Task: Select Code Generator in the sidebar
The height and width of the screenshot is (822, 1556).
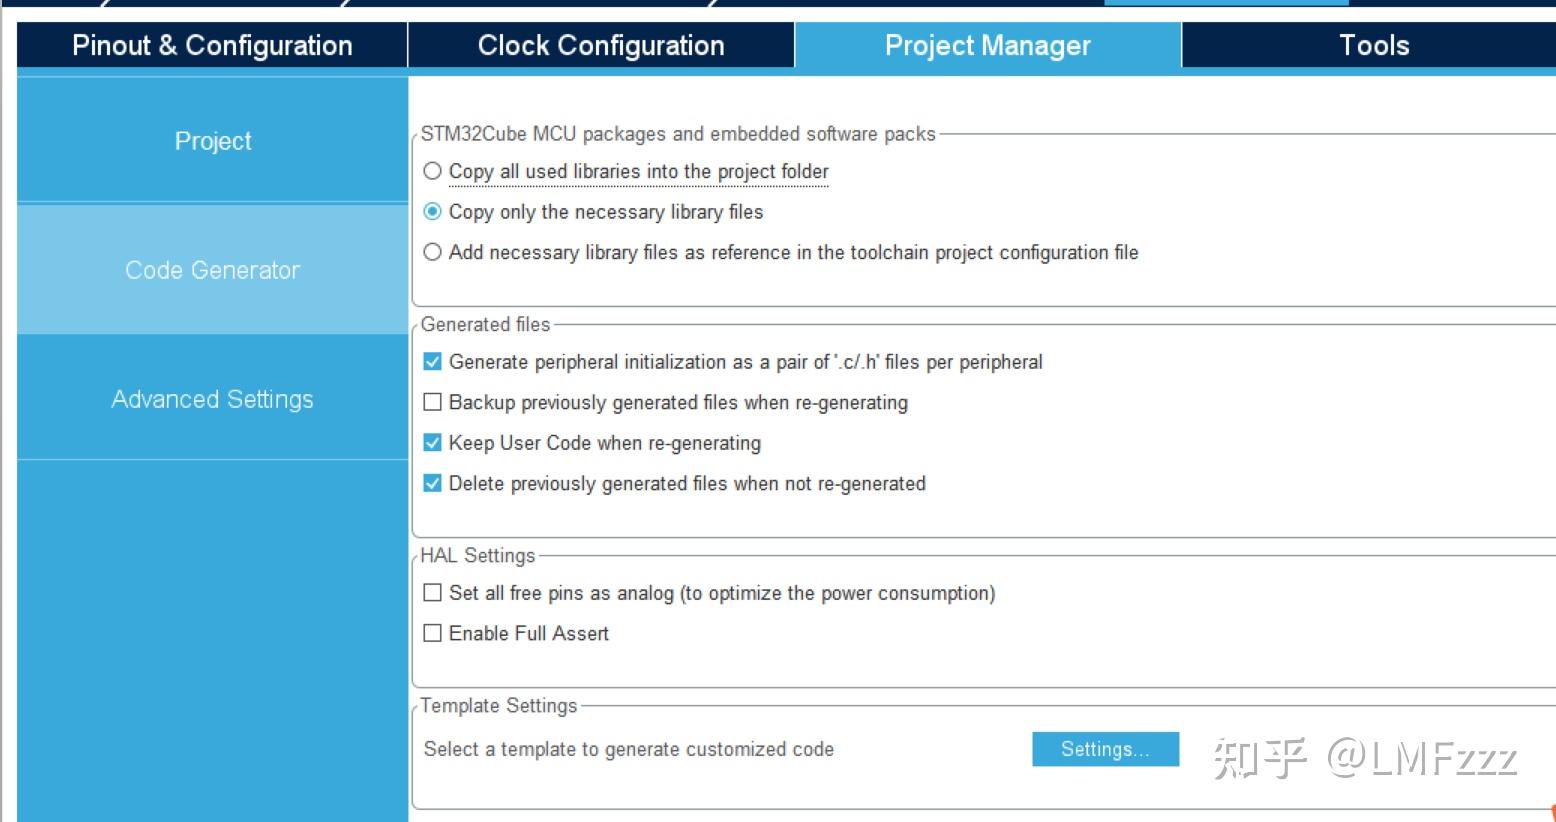Action: (x=212, y=270)
